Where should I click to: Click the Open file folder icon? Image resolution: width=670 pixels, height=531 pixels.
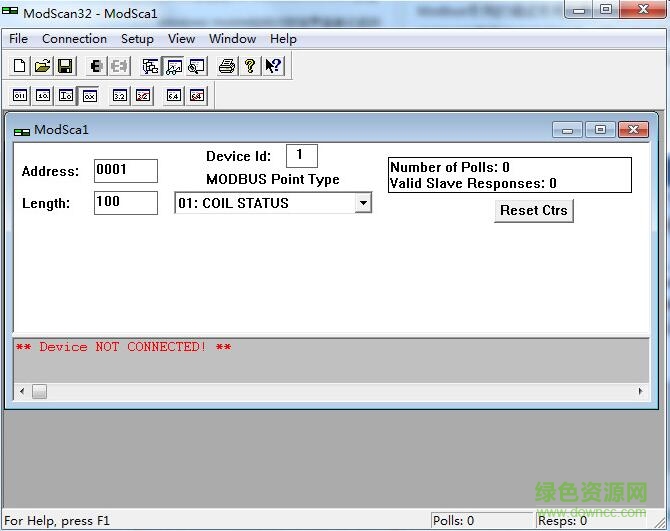[x=42, y=66]
